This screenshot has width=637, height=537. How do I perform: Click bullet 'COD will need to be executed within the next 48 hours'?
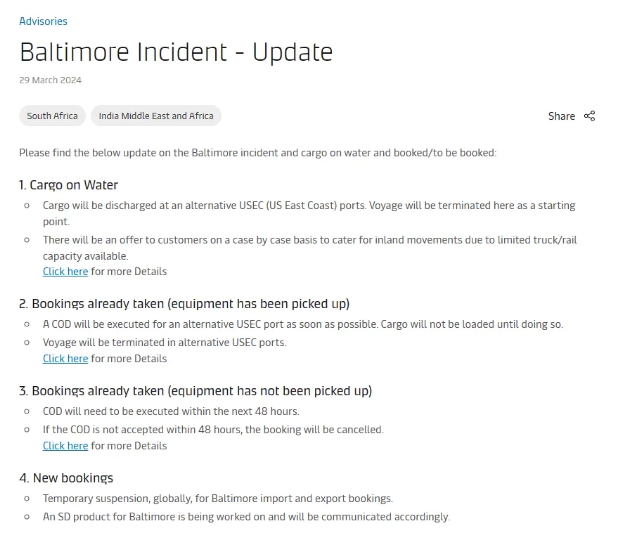coord(171,411)
